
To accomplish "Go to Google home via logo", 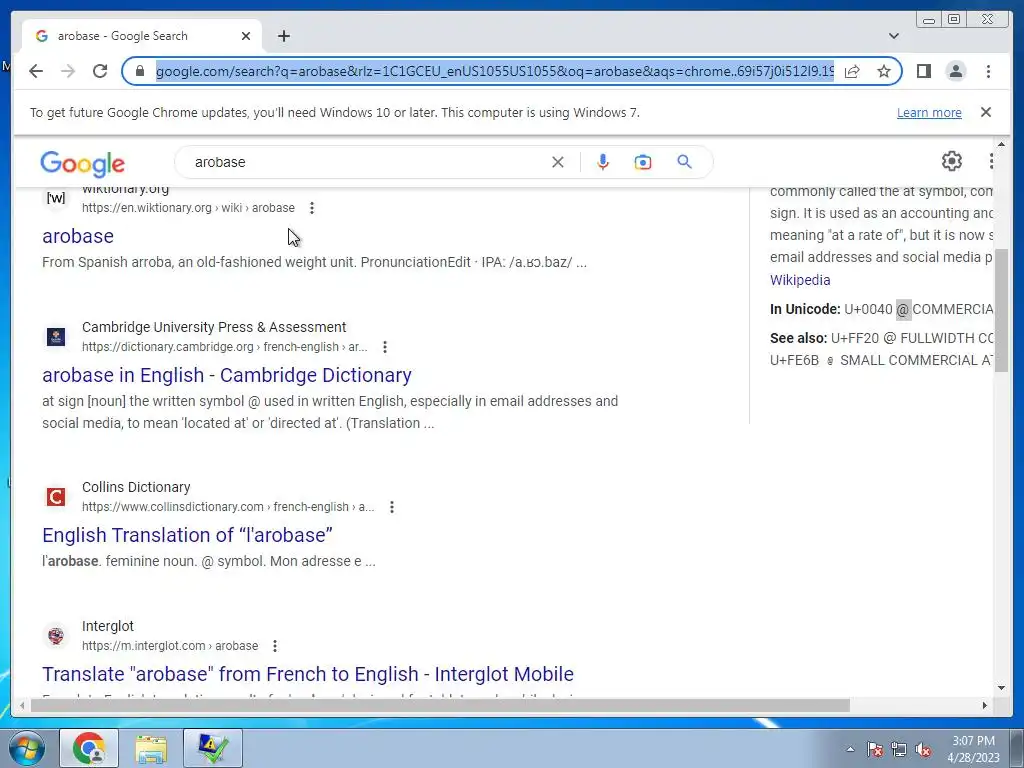I will click(82, 164).
